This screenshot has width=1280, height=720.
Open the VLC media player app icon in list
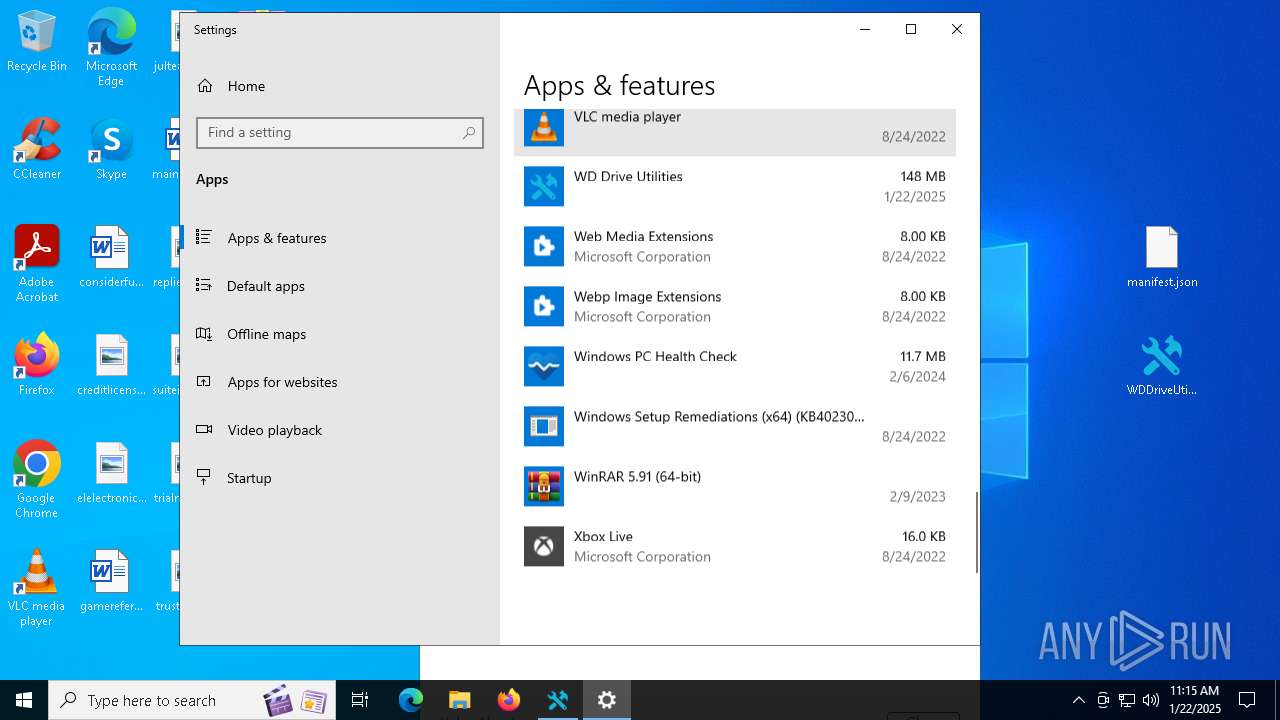tap(544, 127)
